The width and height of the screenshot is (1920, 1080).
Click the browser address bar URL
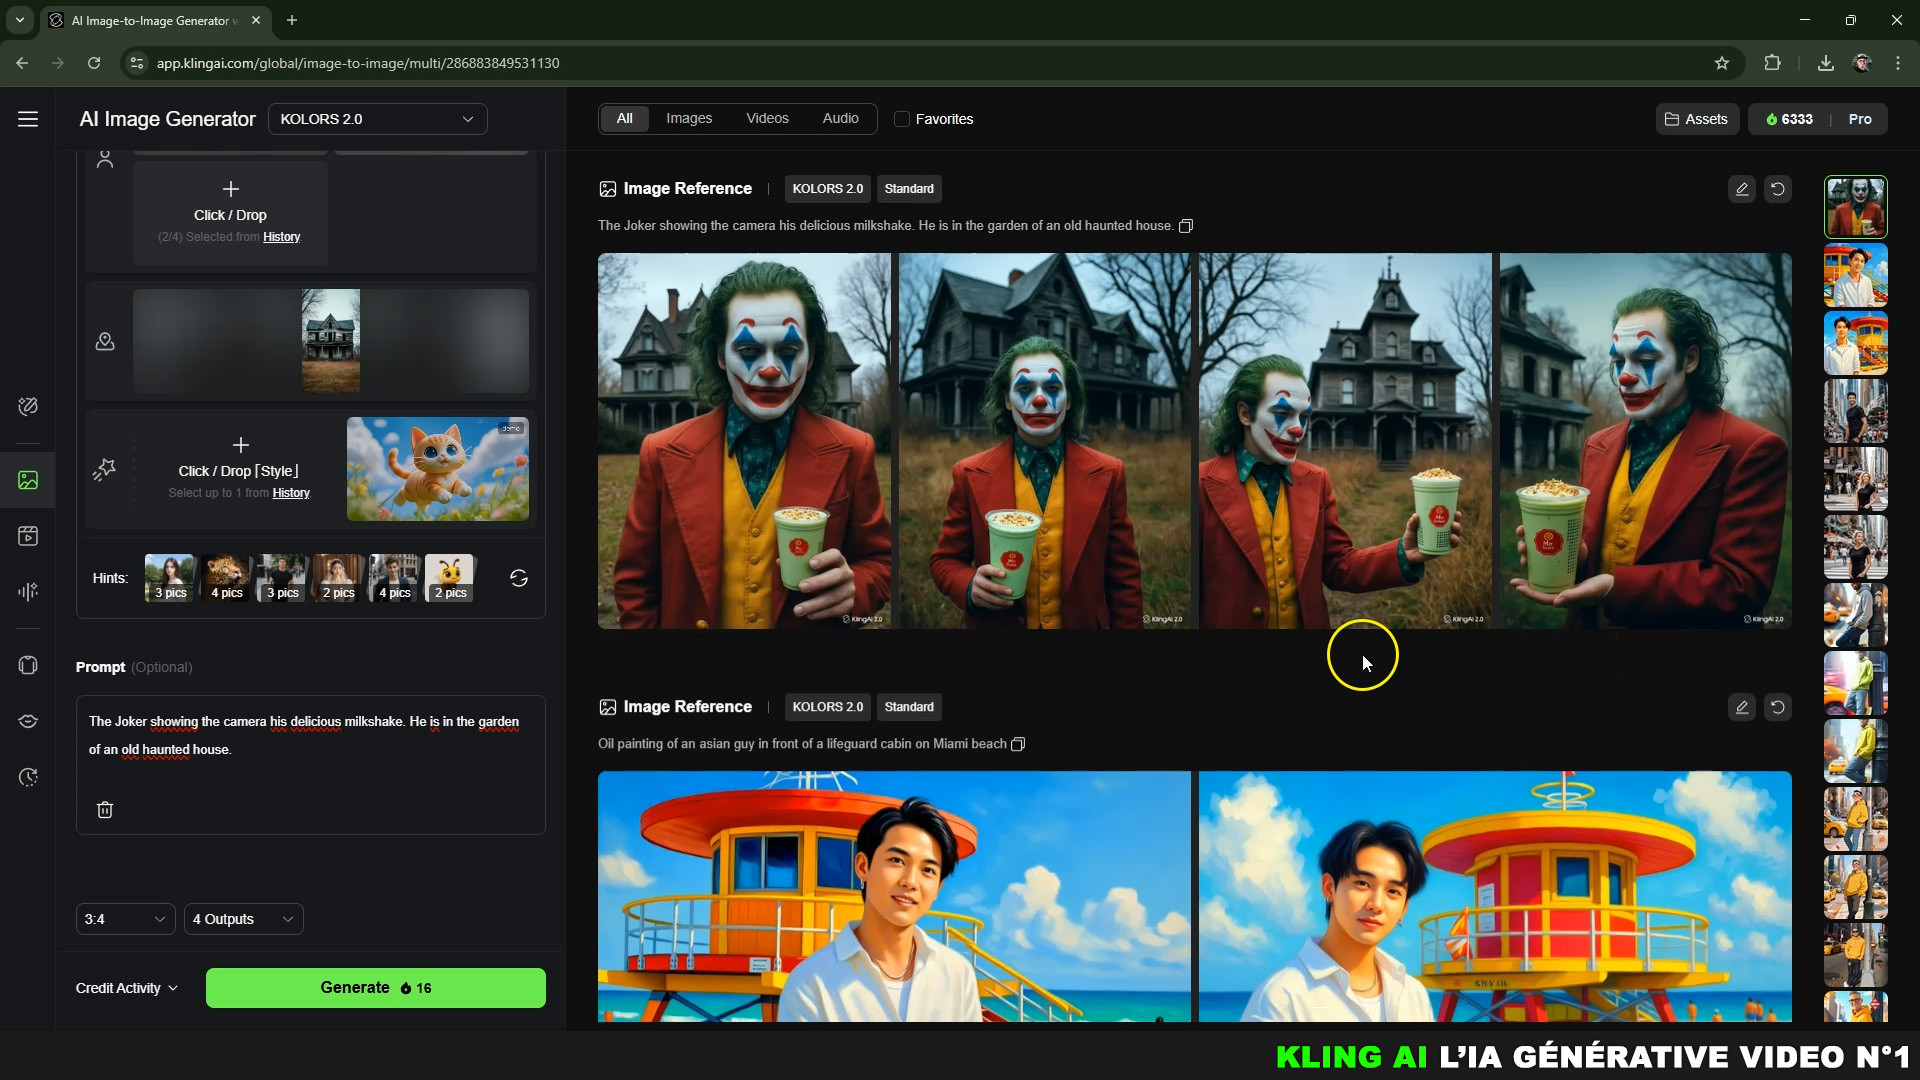(358, 63)
